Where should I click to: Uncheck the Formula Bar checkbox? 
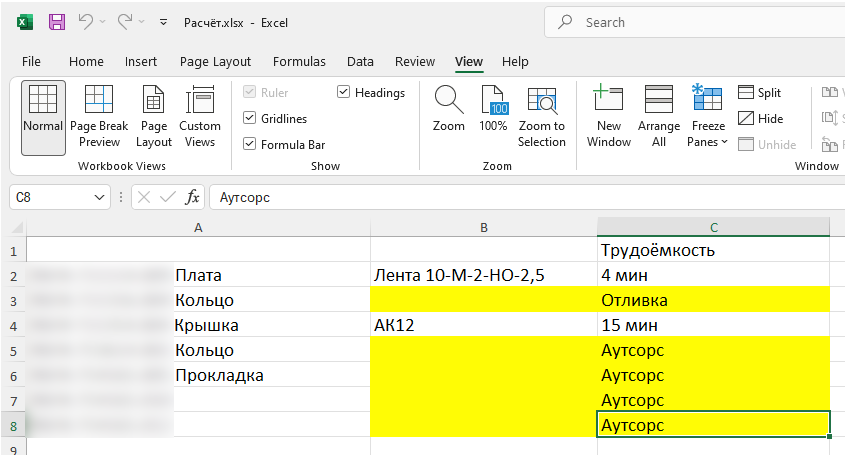point(250,144)
